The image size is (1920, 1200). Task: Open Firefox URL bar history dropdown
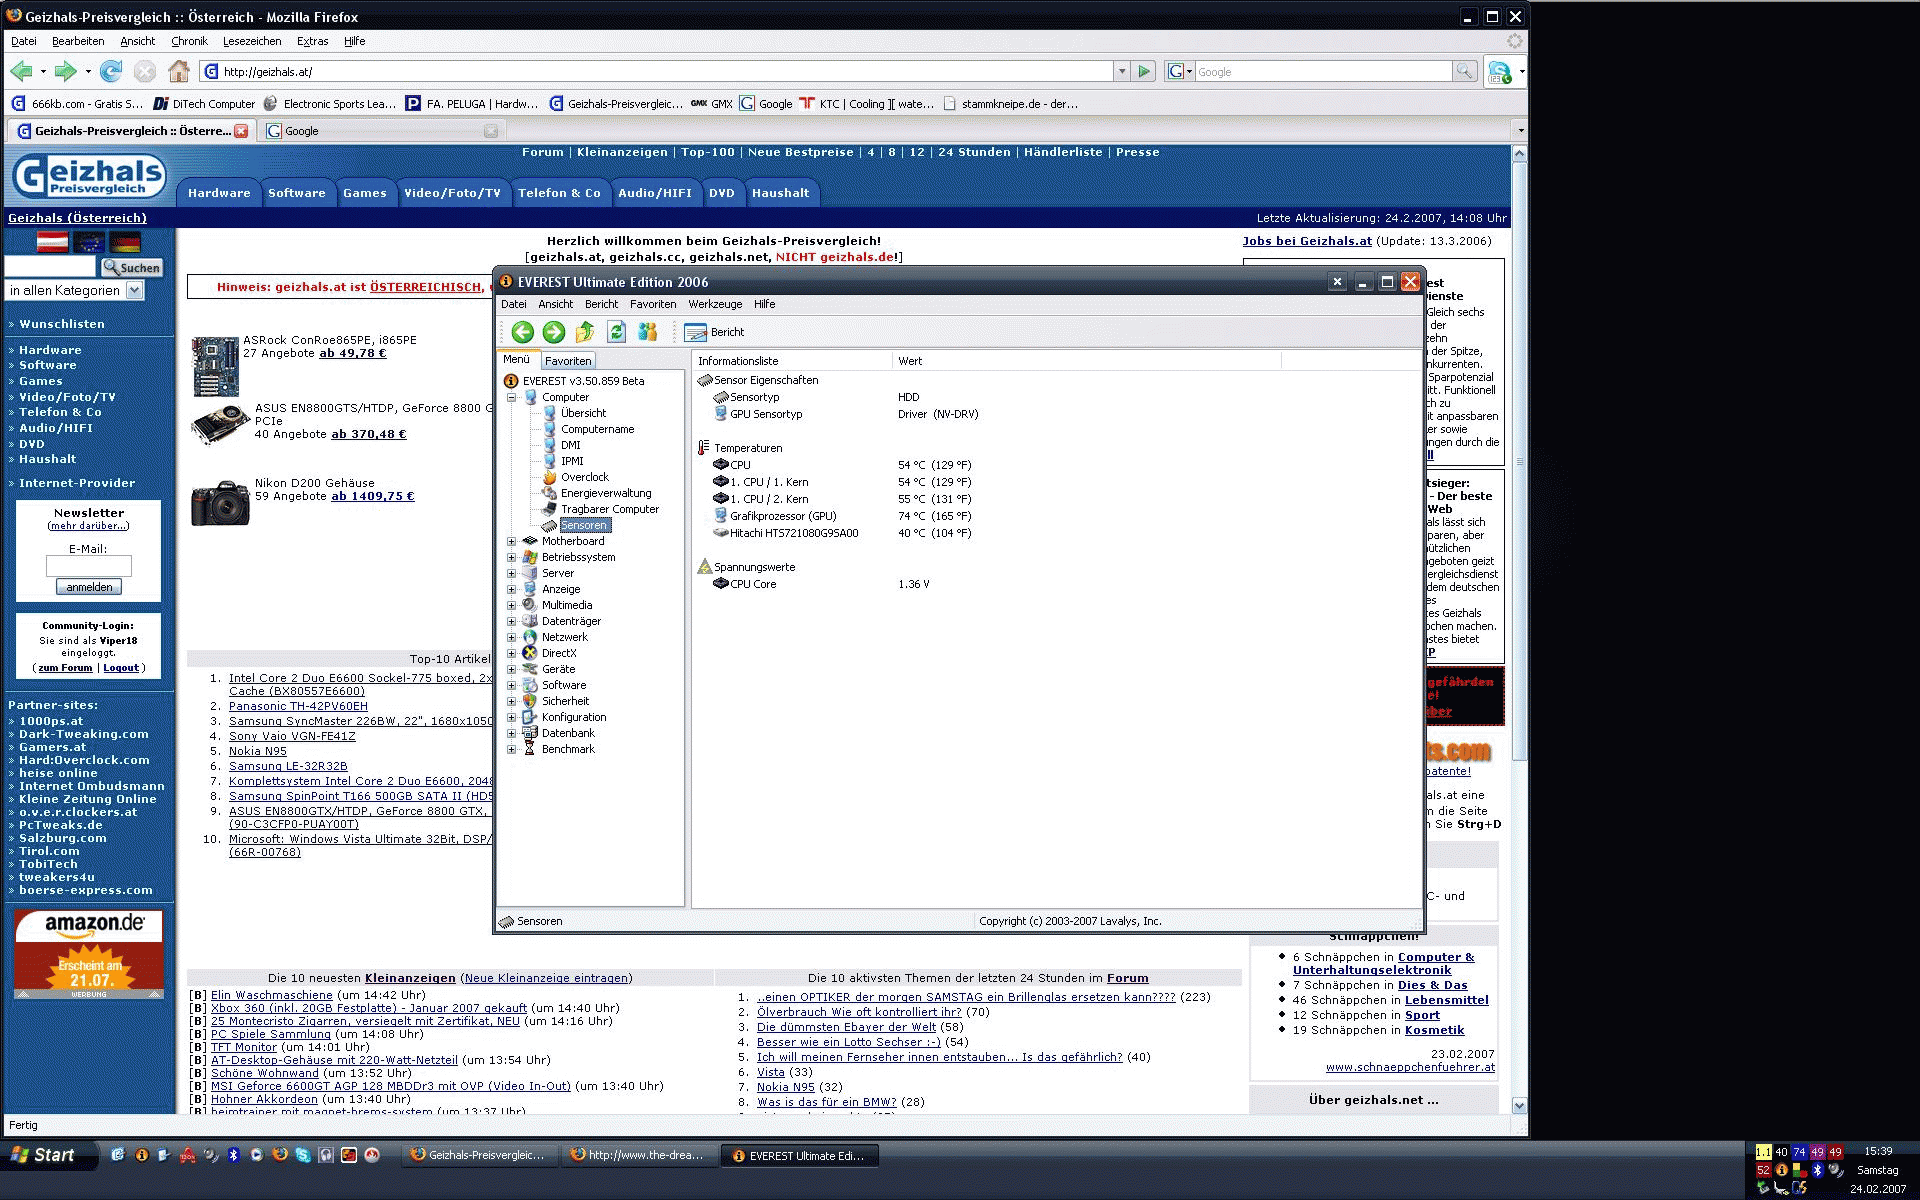[x=1122, y=71]
